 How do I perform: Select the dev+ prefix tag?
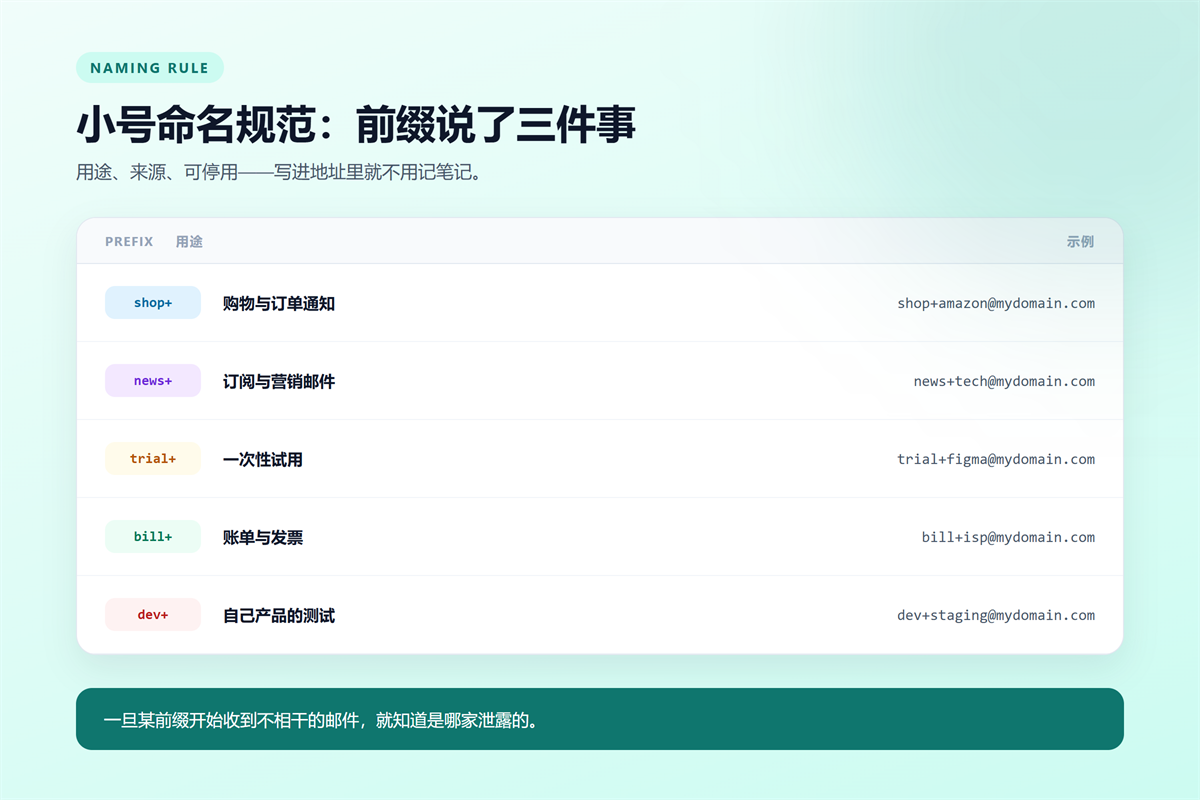click(153, 615)
